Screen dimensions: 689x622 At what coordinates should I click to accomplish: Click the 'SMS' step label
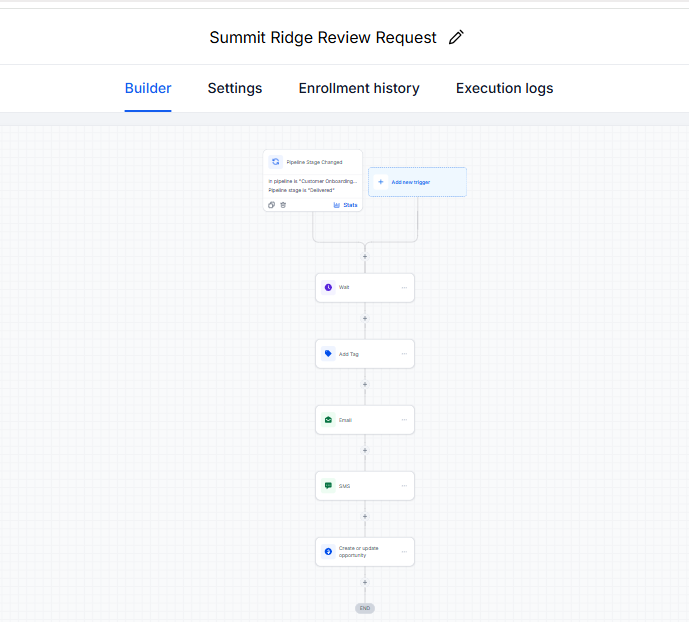pyautogui.click(x=344, y=486)
